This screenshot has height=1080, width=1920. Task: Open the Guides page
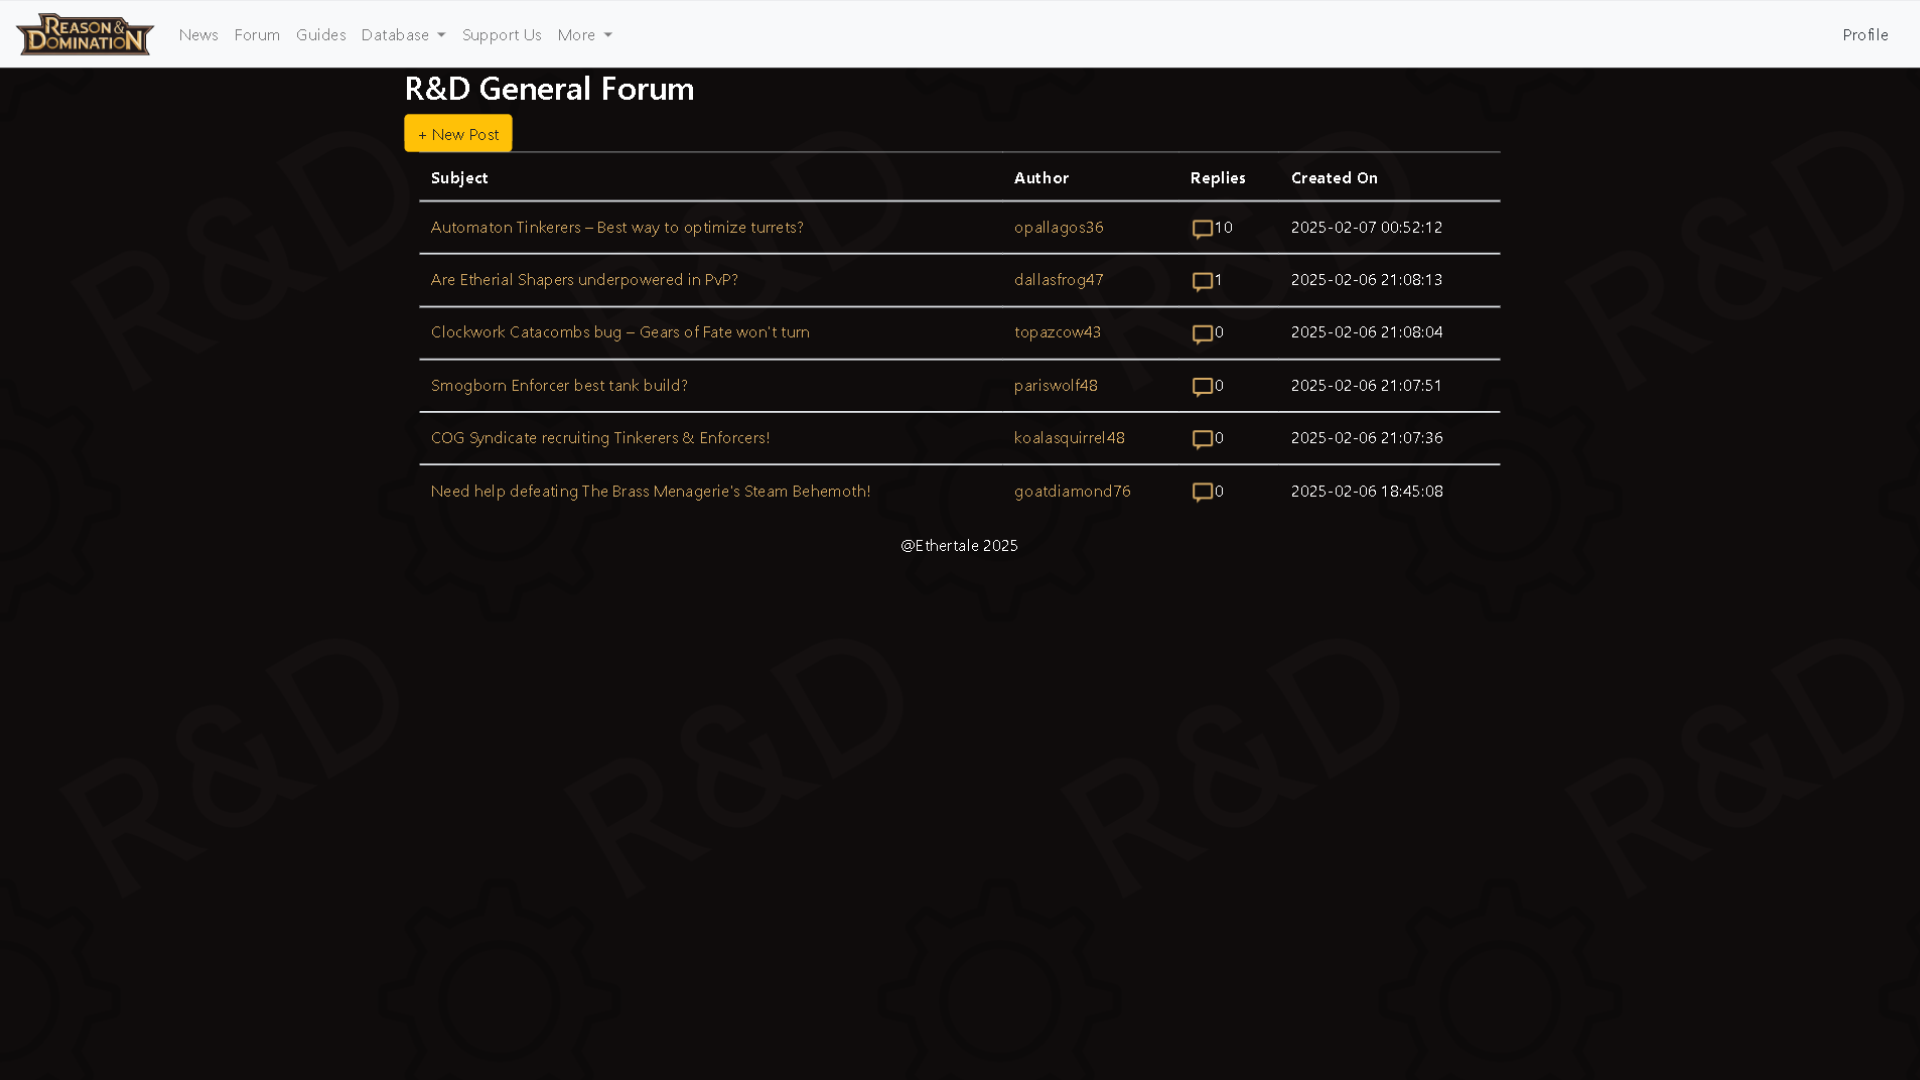(x=320, y=34)
